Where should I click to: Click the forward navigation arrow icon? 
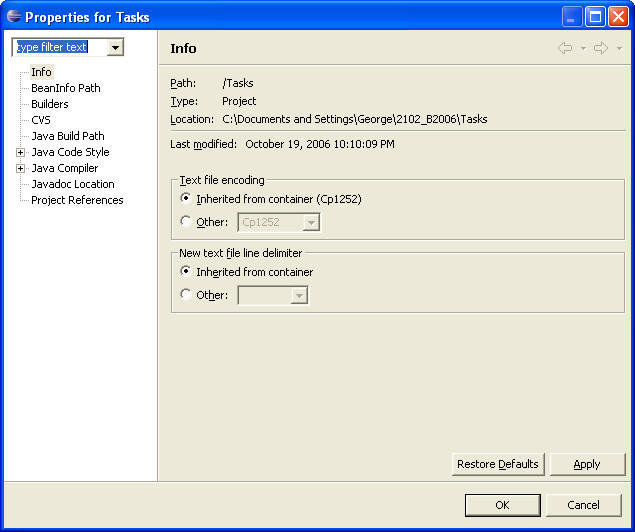tap(601, 48)
